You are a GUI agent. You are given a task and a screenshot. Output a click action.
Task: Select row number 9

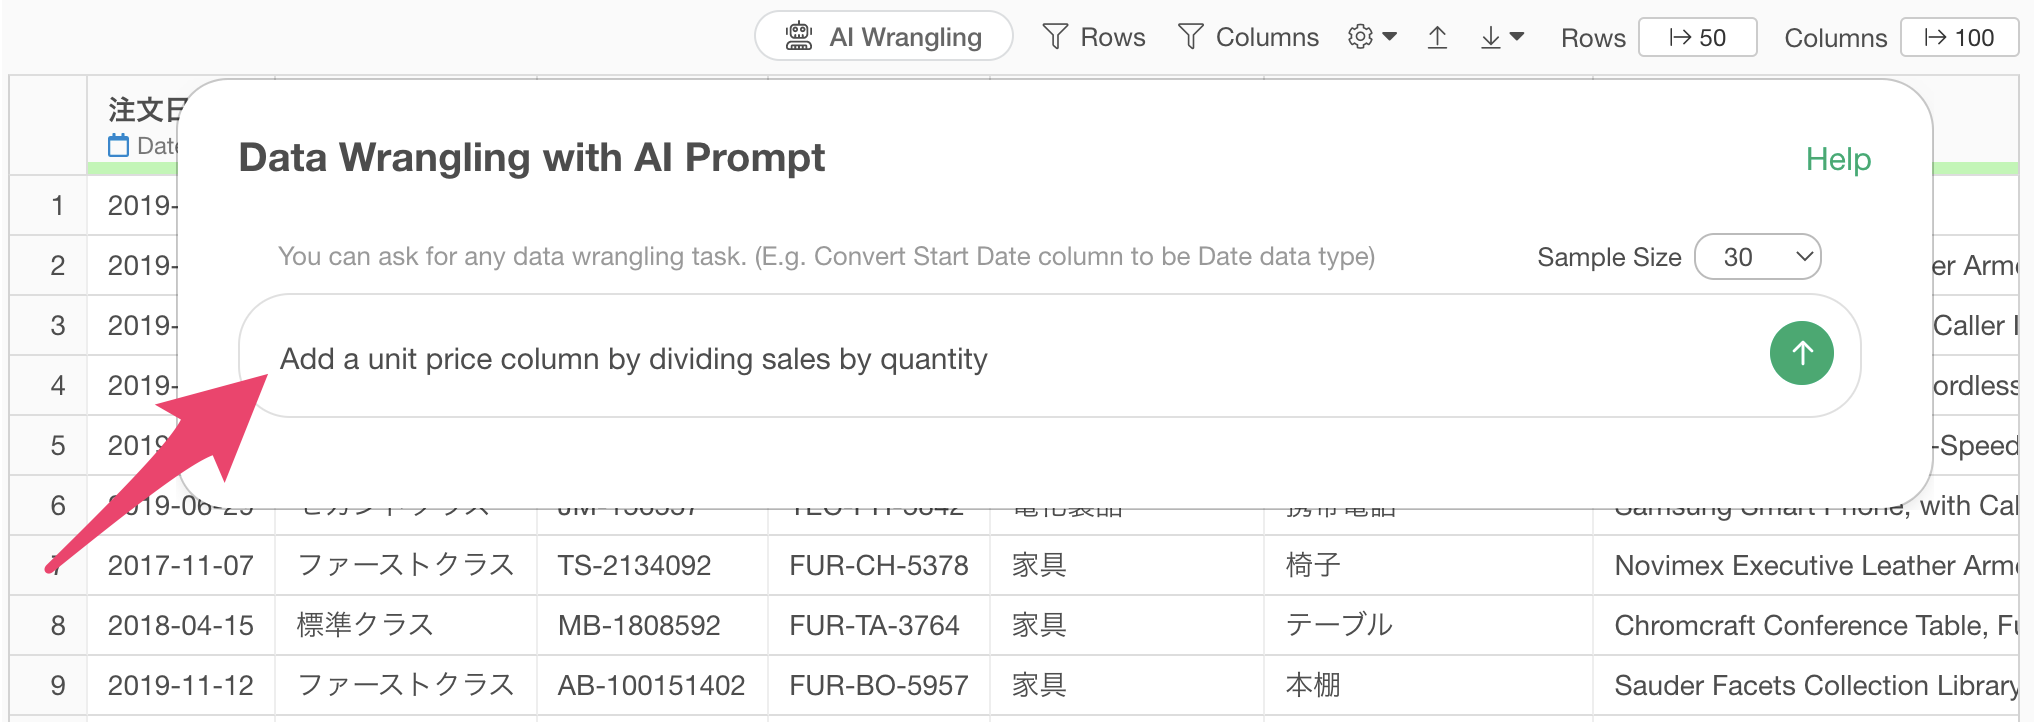[x=57, y=686]
